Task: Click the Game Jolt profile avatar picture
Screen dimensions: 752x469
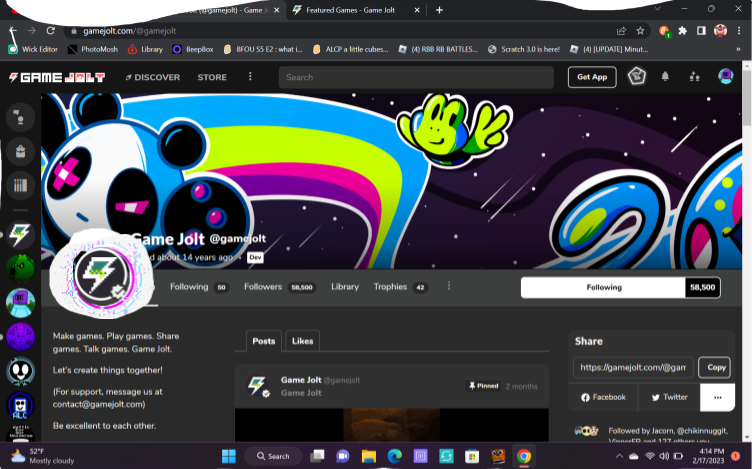Action: pos(102,275)
